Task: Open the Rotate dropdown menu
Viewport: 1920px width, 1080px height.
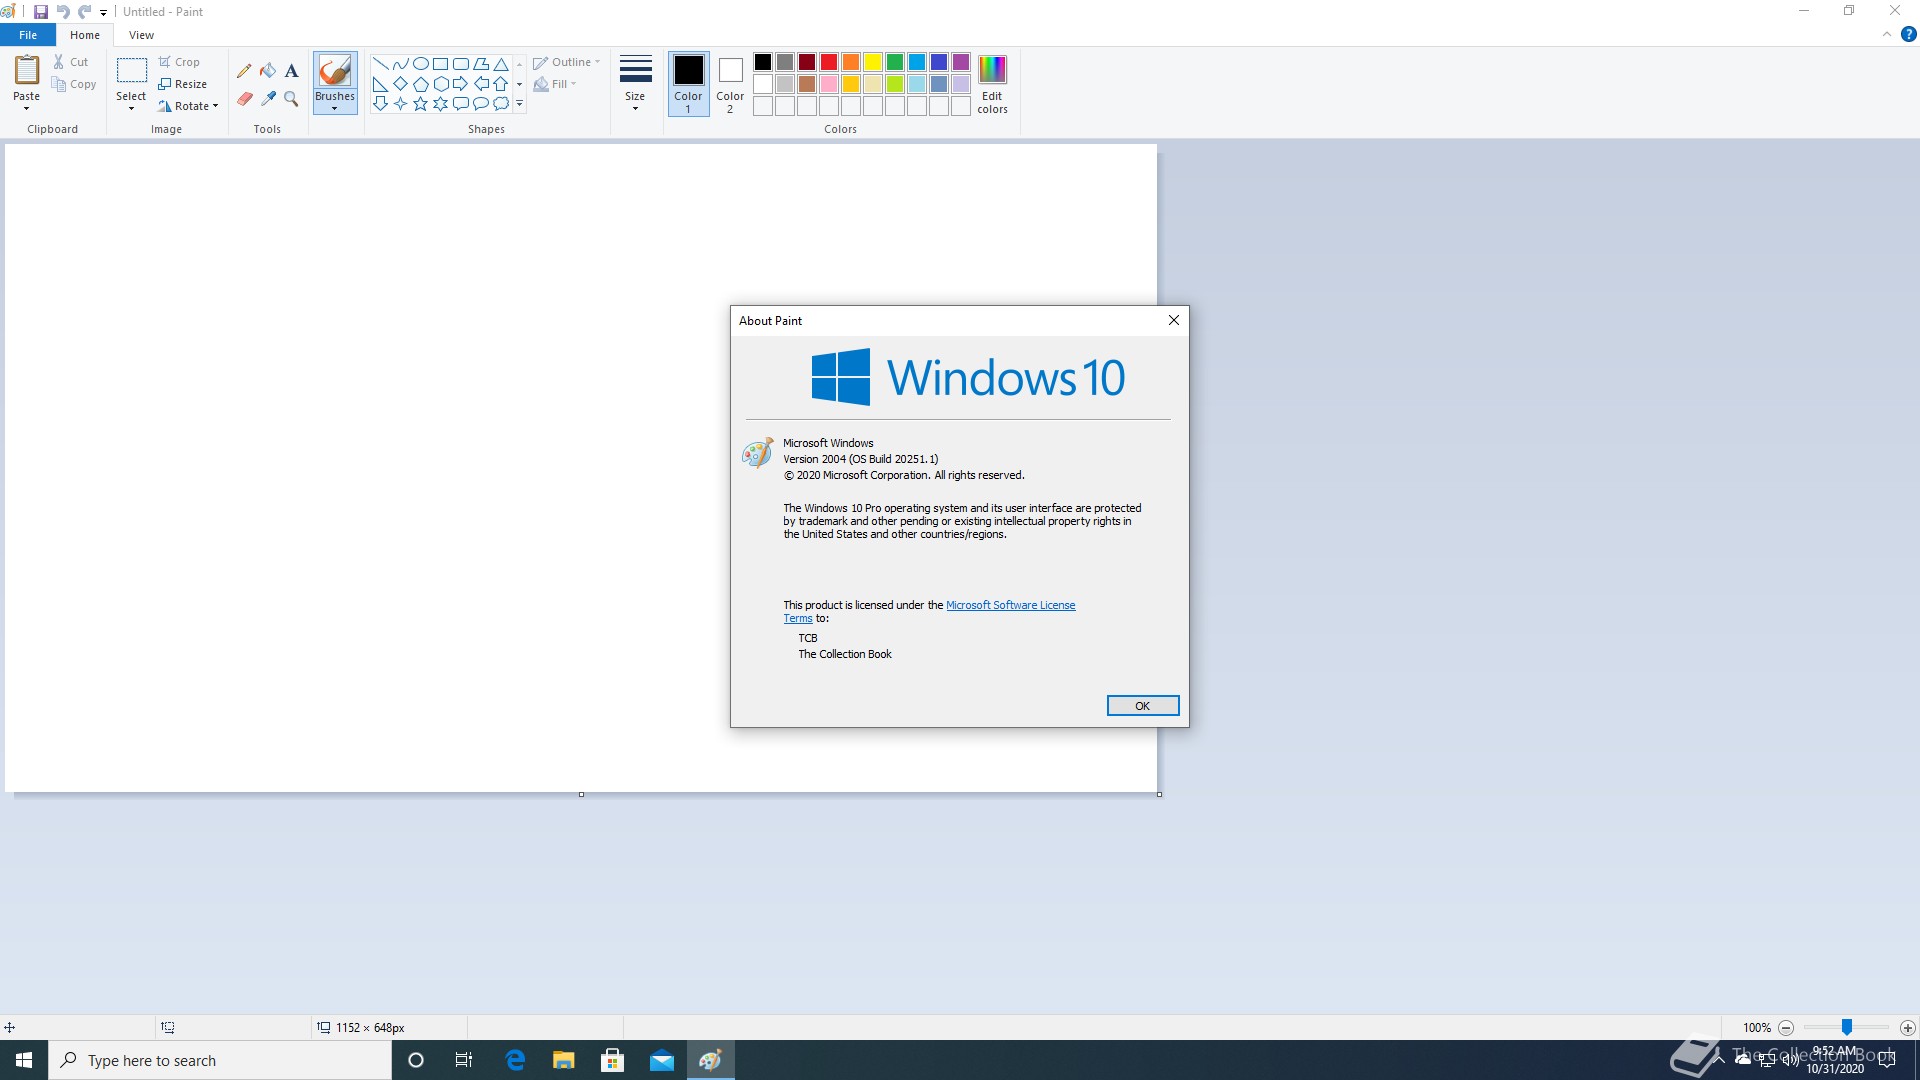Action: click(189, 106)
